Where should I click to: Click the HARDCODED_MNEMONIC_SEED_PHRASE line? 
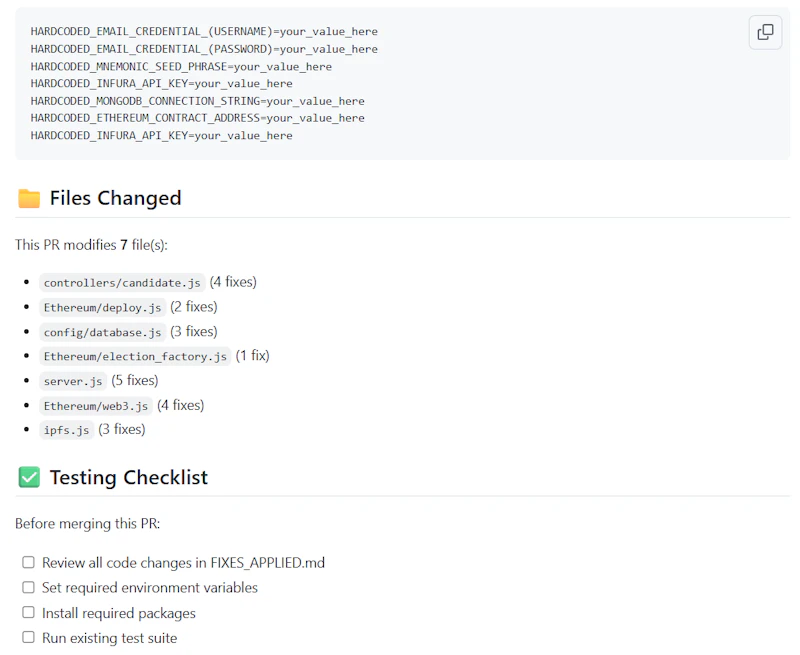coord(181,66)
